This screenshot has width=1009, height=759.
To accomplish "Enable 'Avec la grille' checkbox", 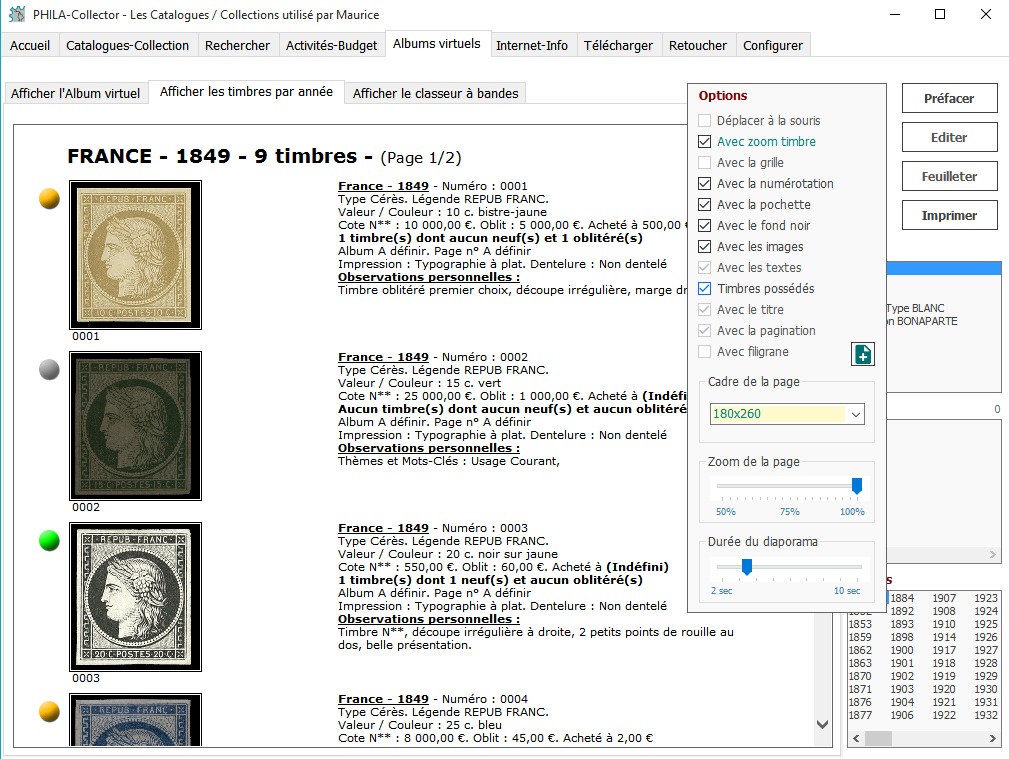I will point(705,162).
